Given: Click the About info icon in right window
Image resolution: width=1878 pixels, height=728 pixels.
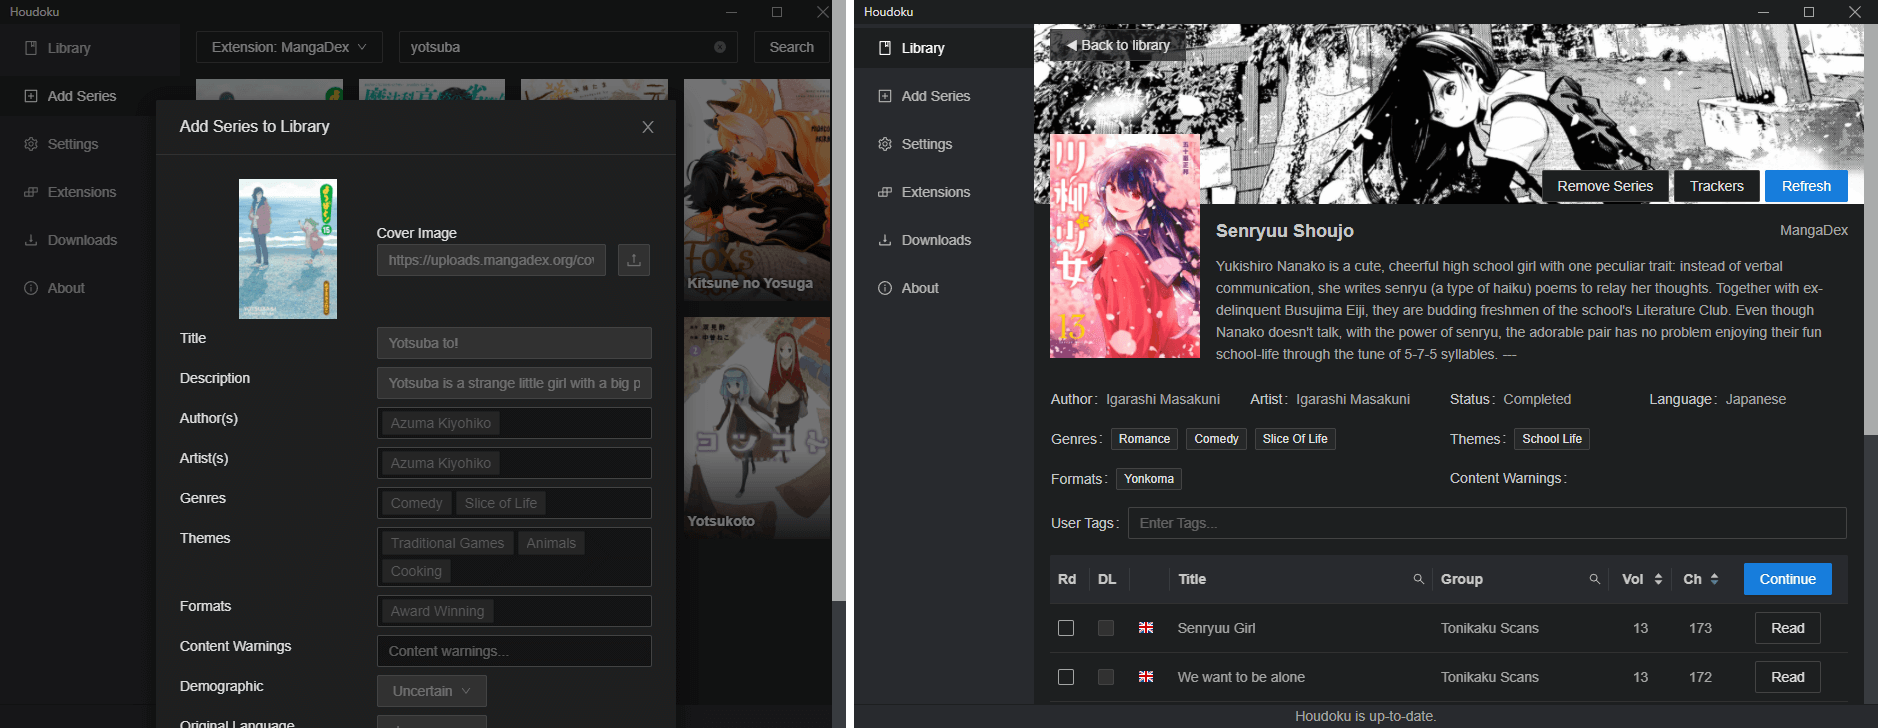Looking at the screenshot, I should coord(885,288).
